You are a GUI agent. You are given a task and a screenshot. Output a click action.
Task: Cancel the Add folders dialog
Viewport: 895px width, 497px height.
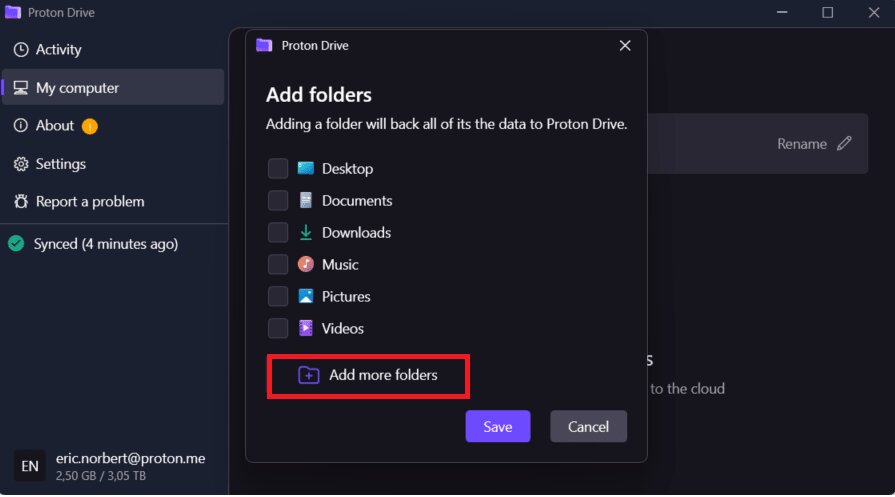point(588,426)
